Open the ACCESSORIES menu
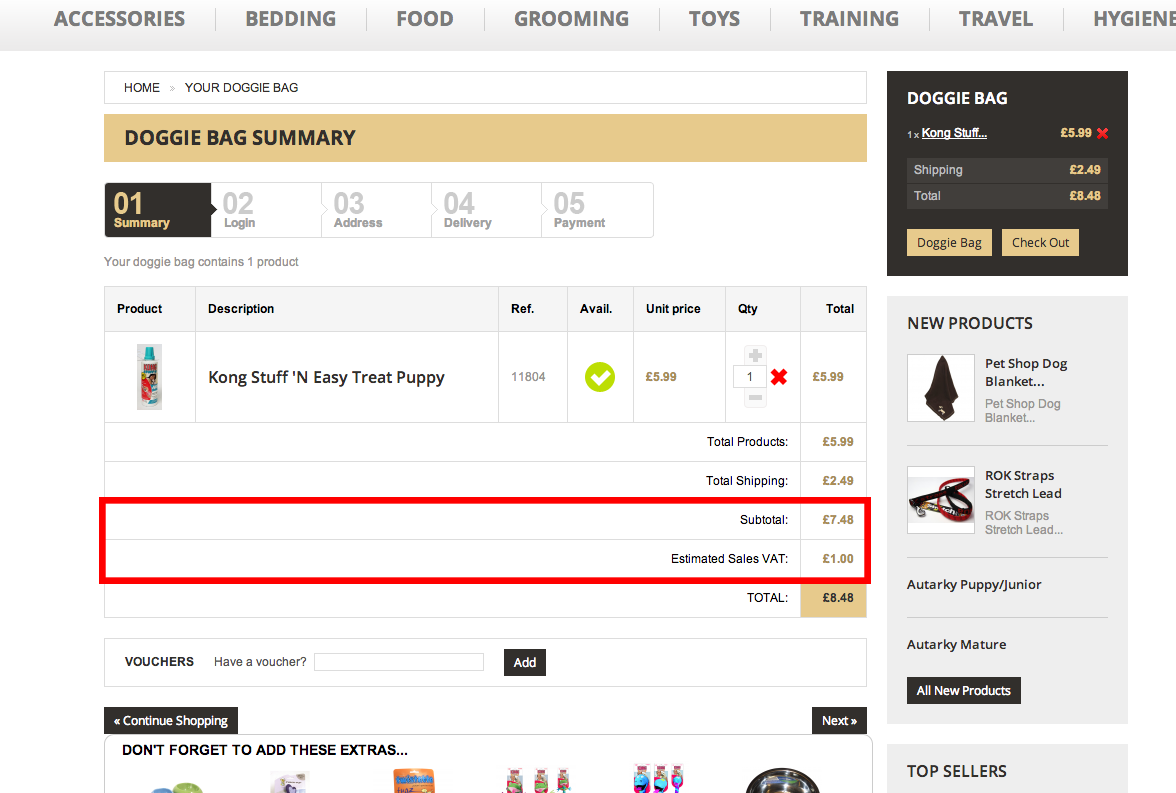1176x793 pixels. click(x=119, y=19)
